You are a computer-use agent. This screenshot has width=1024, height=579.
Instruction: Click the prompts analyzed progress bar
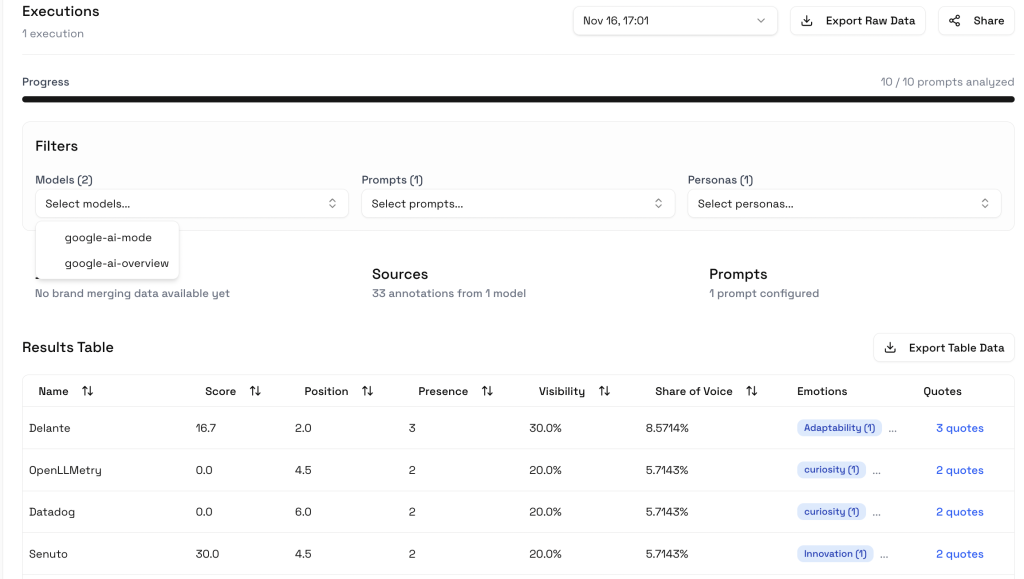point(512,99)
